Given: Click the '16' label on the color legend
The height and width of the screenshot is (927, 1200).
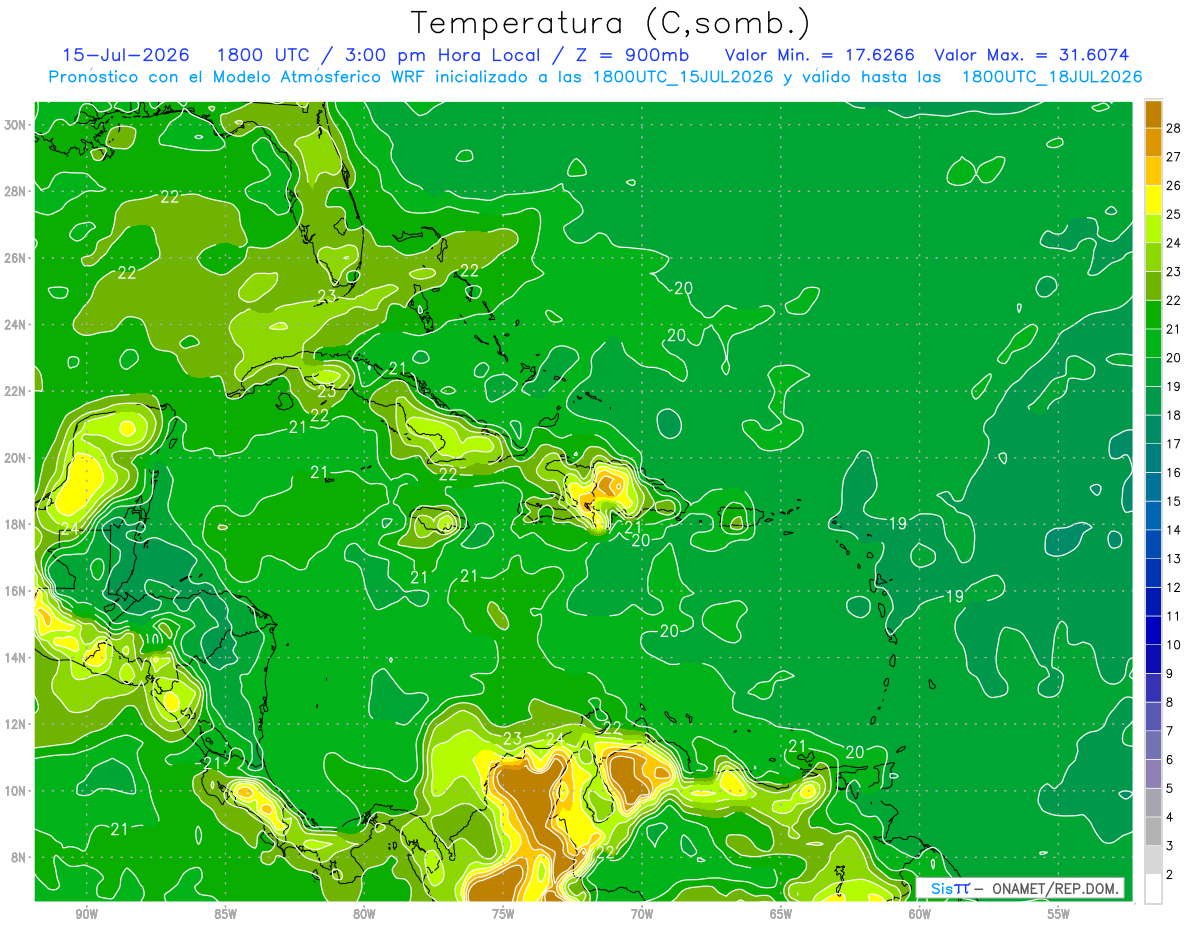Looking at the screenshot, I should pos(1173,472).
